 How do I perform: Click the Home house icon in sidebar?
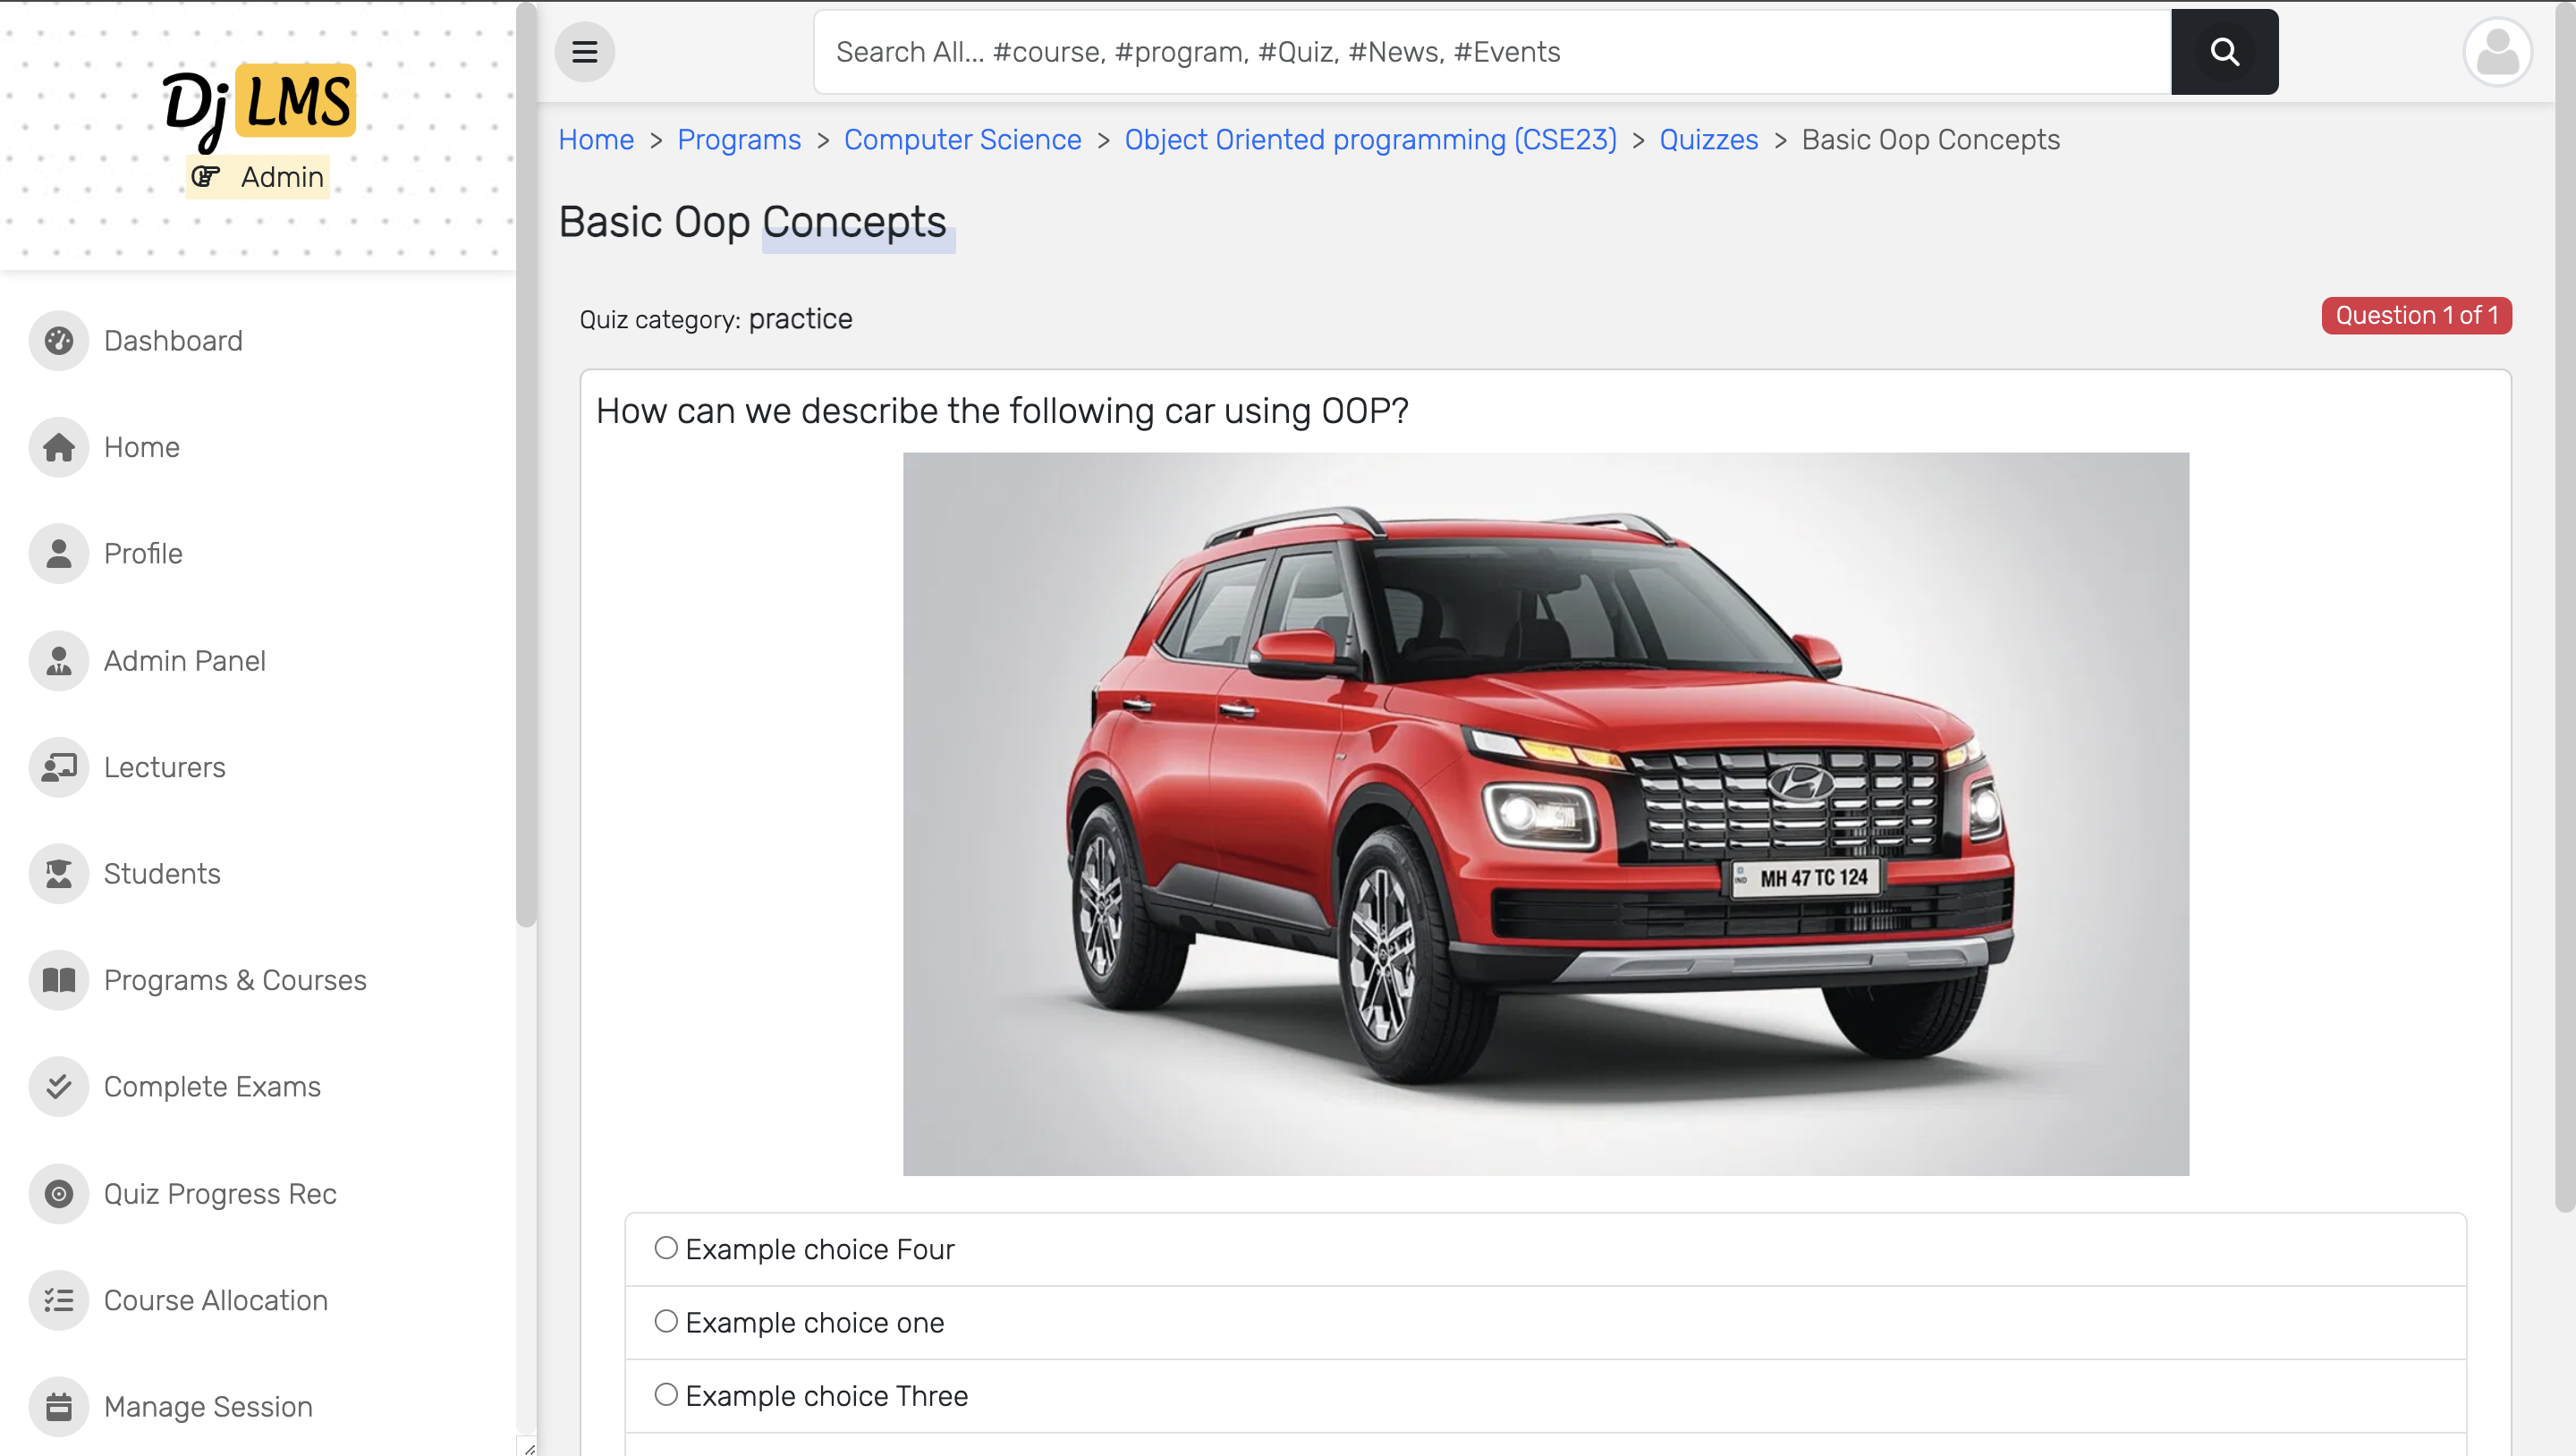(x=59, y=447)
